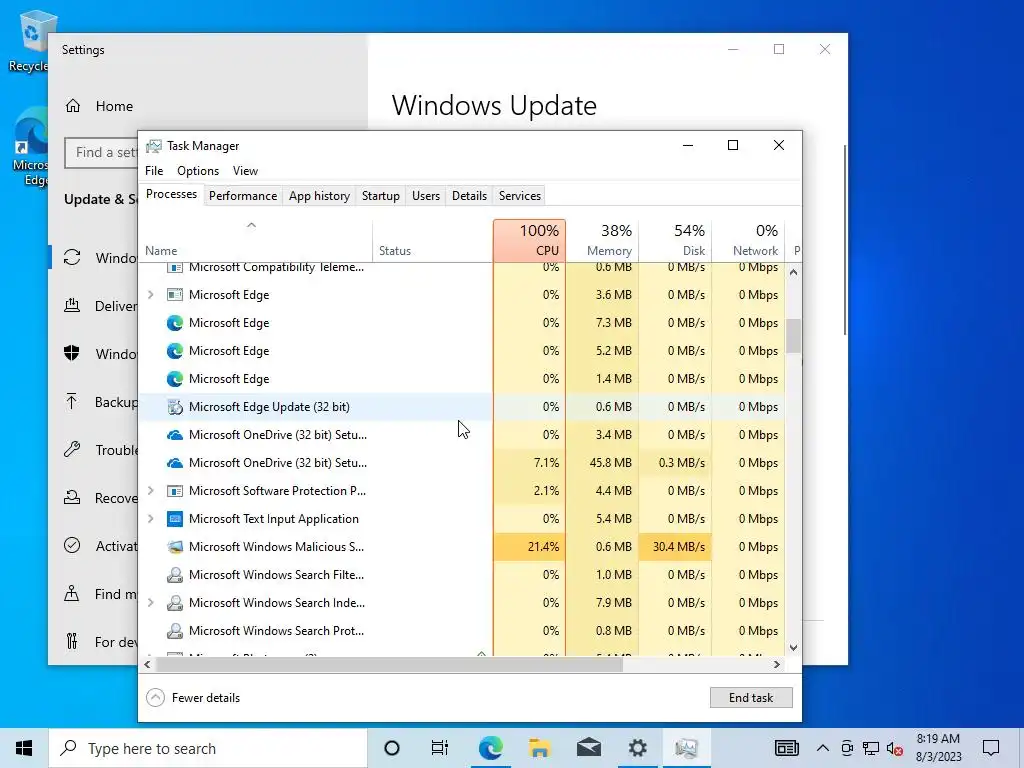Screen dimensions: 1024x768
Task: Switch to the Users tab
Action: (426, 196)
